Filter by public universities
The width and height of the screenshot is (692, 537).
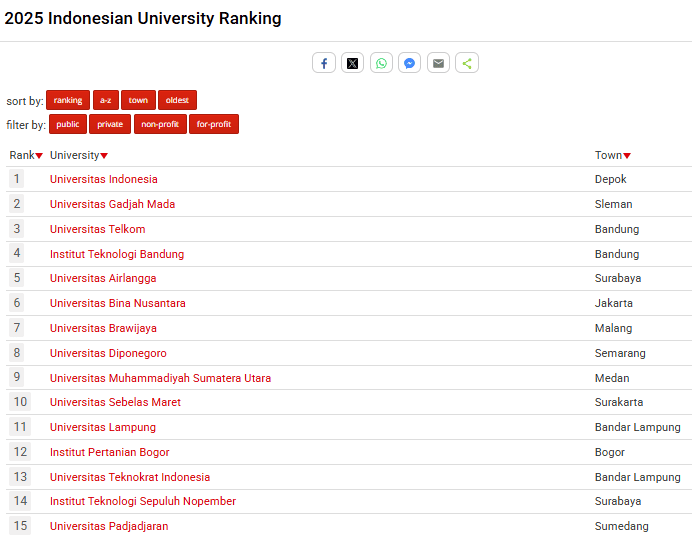pos(68,124)
